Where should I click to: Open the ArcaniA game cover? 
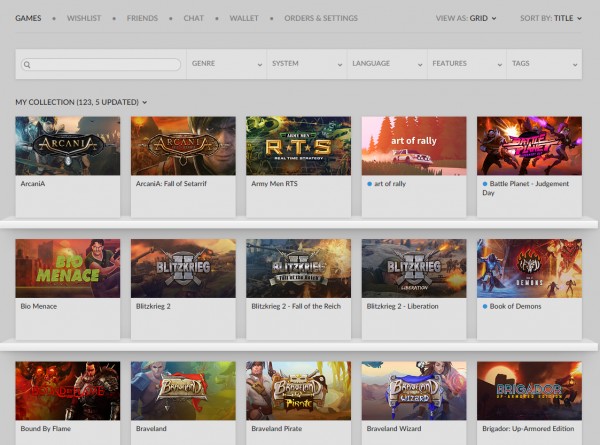click(68, 146)
